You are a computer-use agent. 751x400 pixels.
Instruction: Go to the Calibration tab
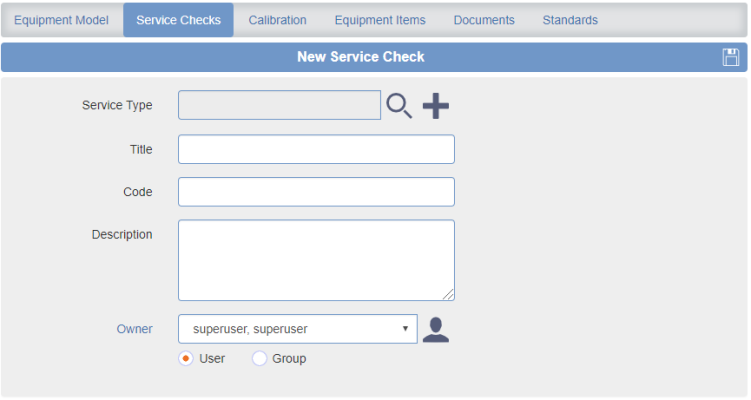pos(277,20)
